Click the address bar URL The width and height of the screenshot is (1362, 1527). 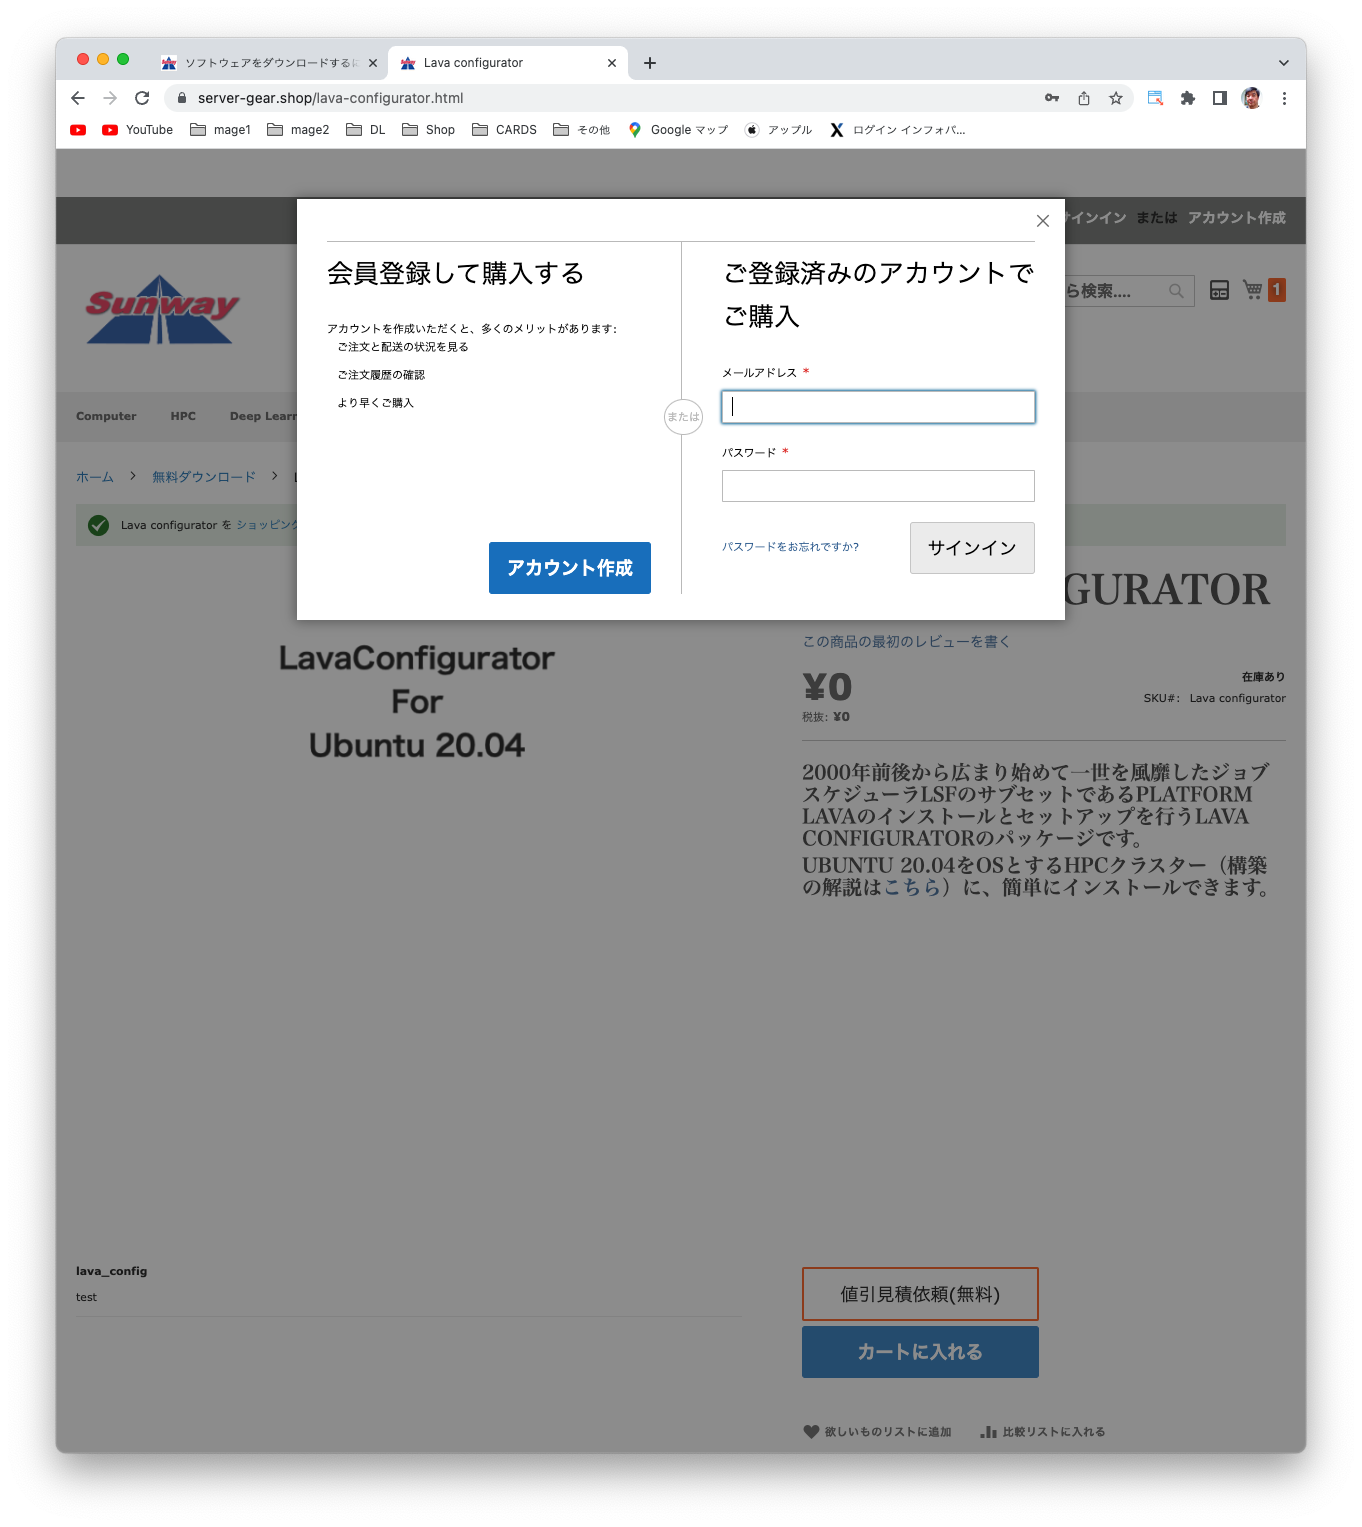(330, 98)
